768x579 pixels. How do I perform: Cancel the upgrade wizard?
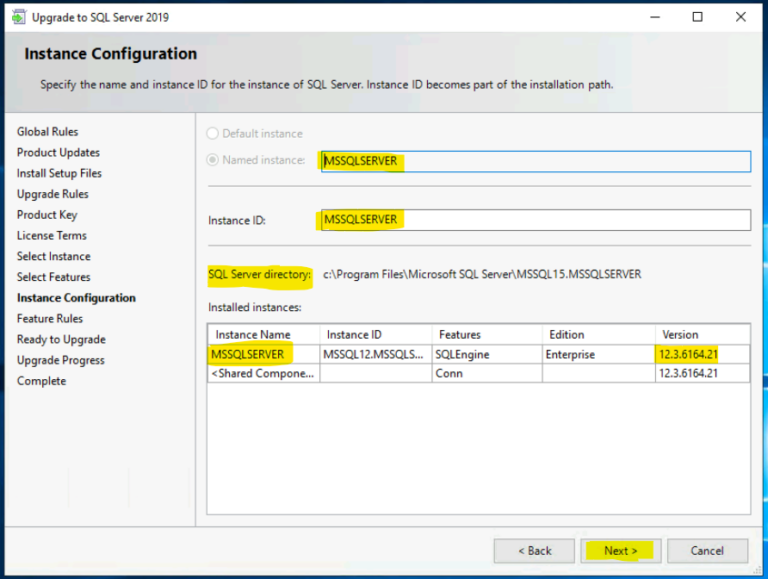[707, 551]
